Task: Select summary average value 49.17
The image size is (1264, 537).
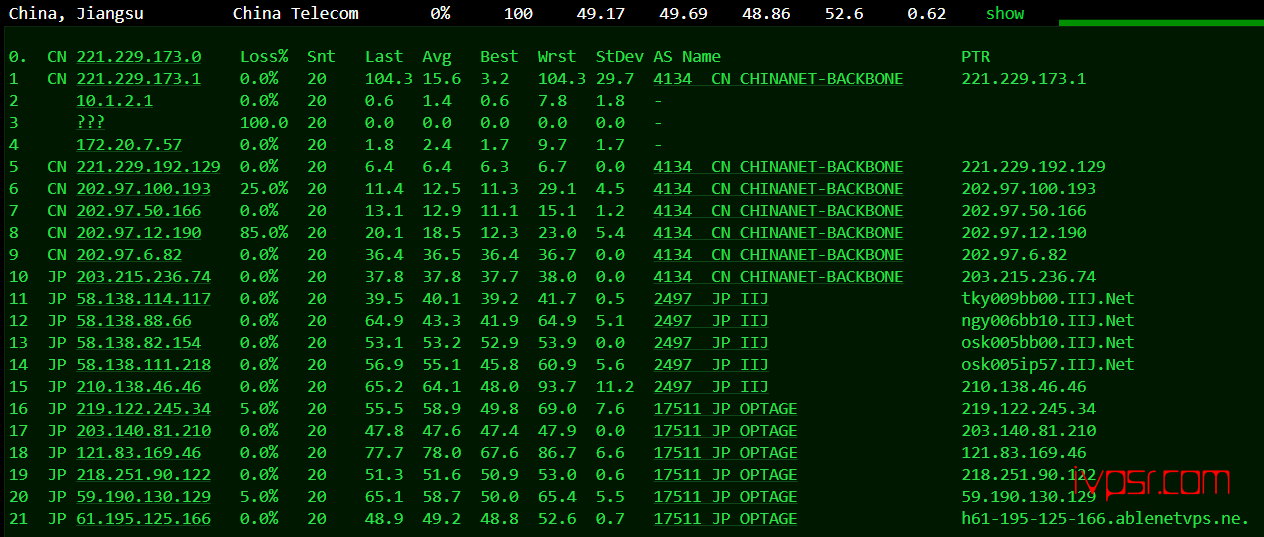Action: (601, 13)
